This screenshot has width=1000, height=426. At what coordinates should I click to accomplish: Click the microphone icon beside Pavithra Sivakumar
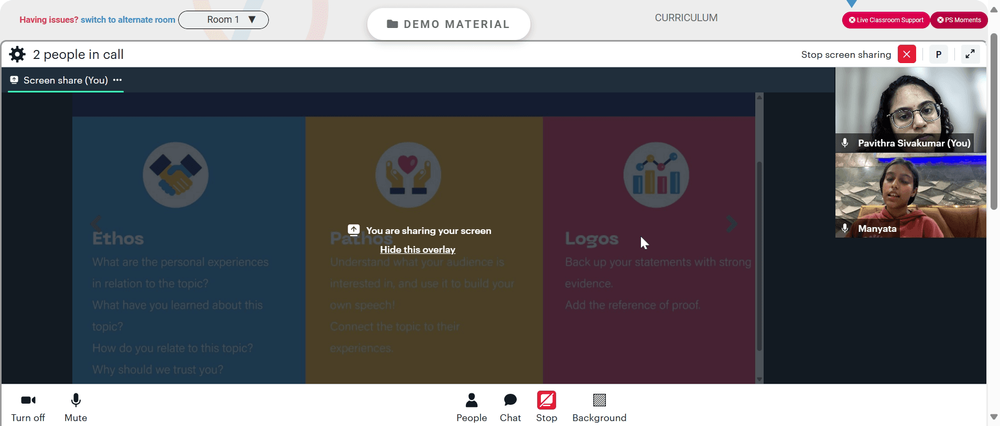845,143
